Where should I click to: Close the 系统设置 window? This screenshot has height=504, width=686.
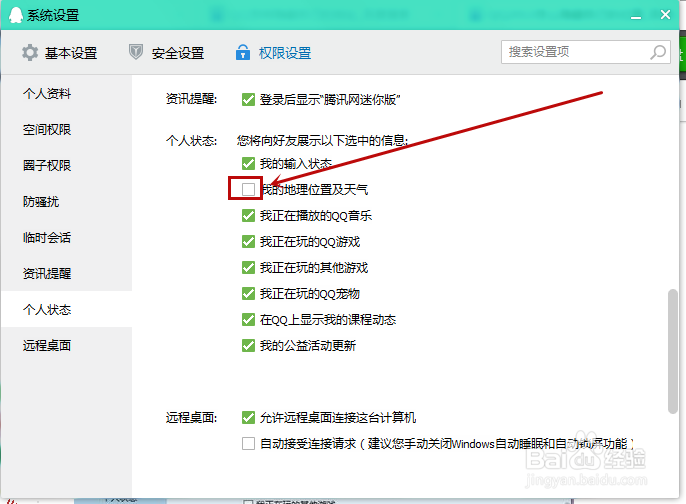pyautogui.click(x=665, y=15)
